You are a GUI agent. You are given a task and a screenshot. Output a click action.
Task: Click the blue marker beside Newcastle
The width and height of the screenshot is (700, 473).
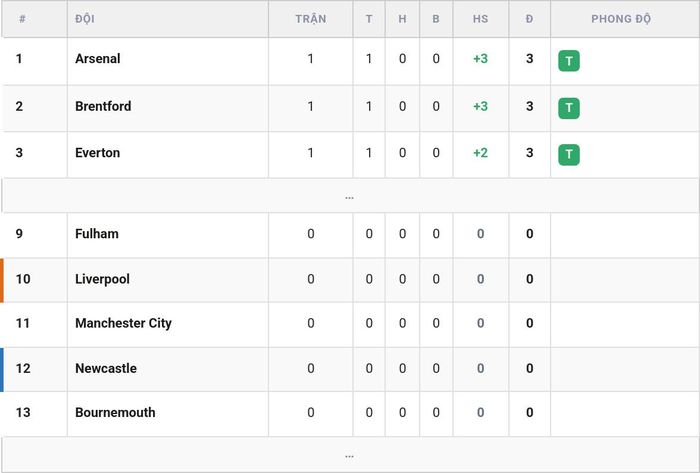[x=2, y=369]
